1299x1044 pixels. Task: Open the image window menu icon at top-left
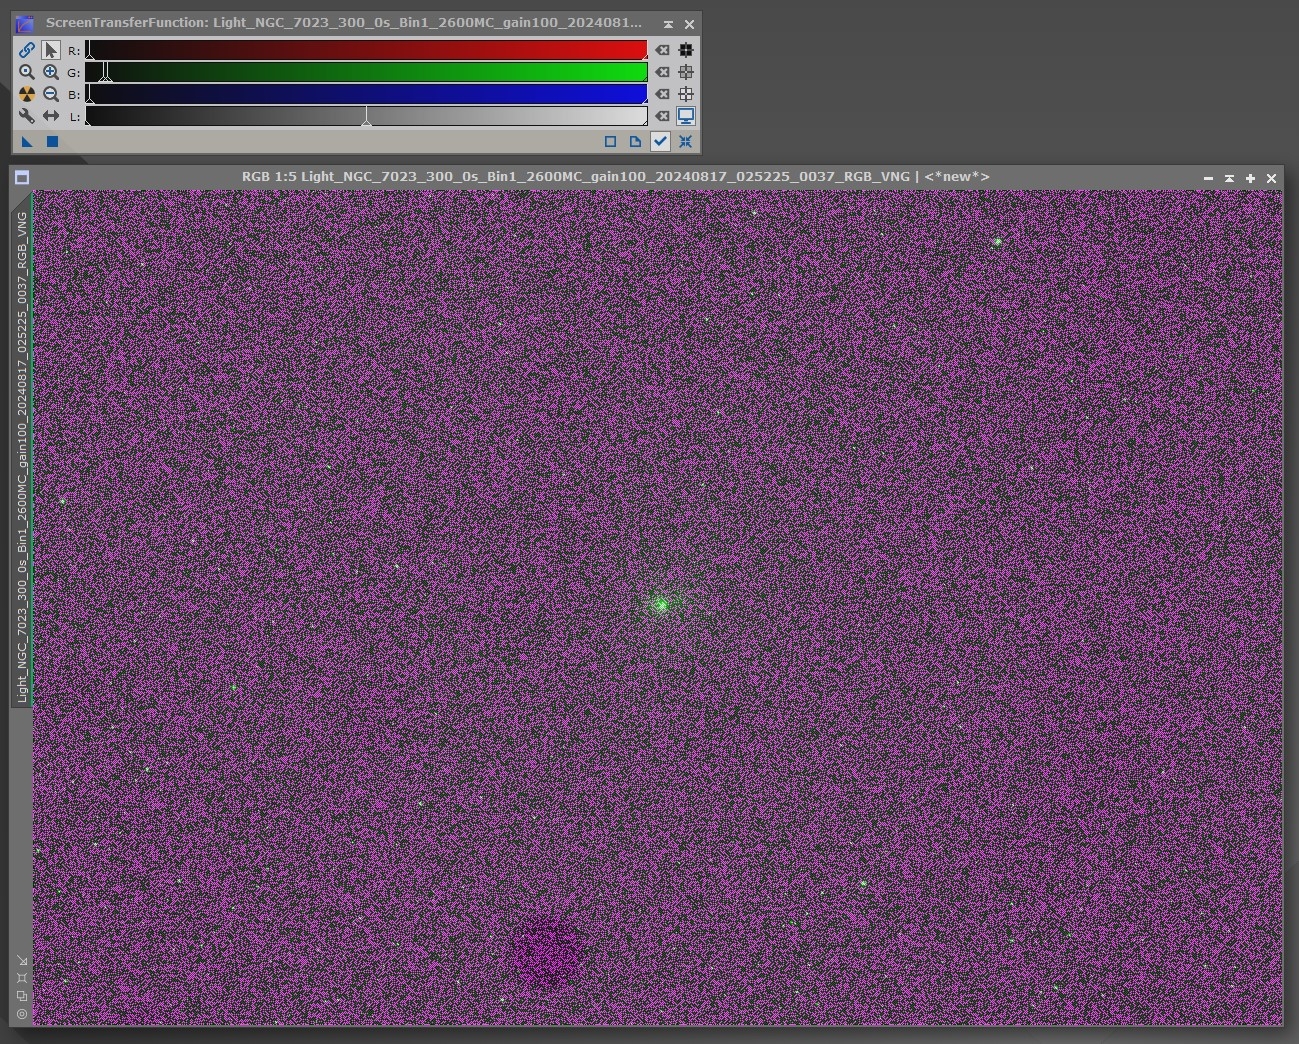(x=22, y=177)
